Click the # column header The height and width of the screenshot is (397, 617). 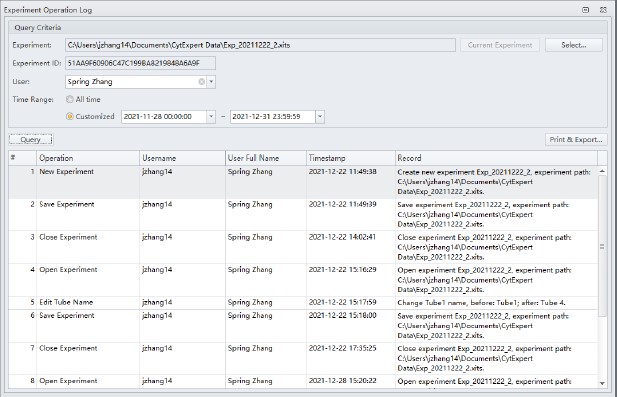click(22, 158)
